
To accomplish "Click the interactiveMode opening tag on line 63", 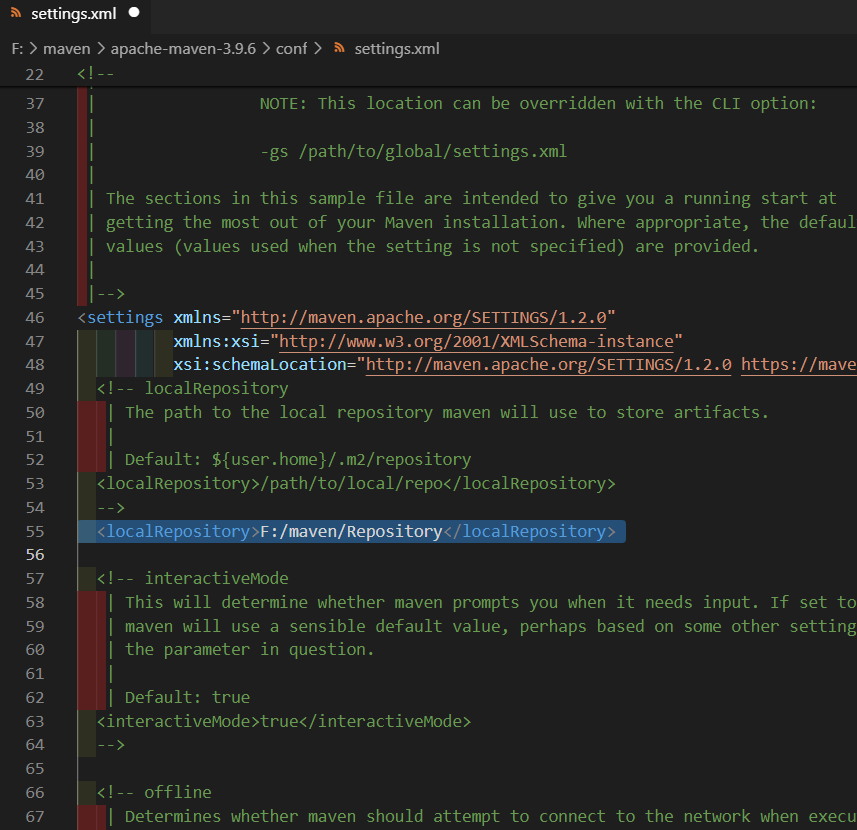I will tap(177, 721).
